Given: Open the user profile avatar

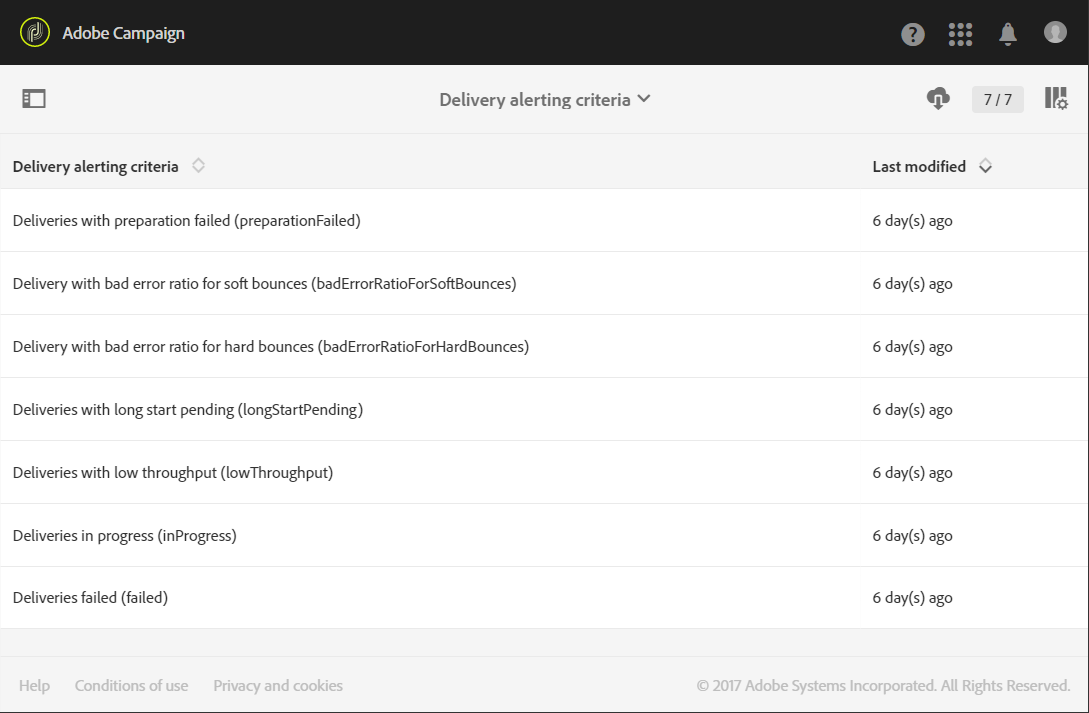Looking at the screenshot, I should [1055, 33].
